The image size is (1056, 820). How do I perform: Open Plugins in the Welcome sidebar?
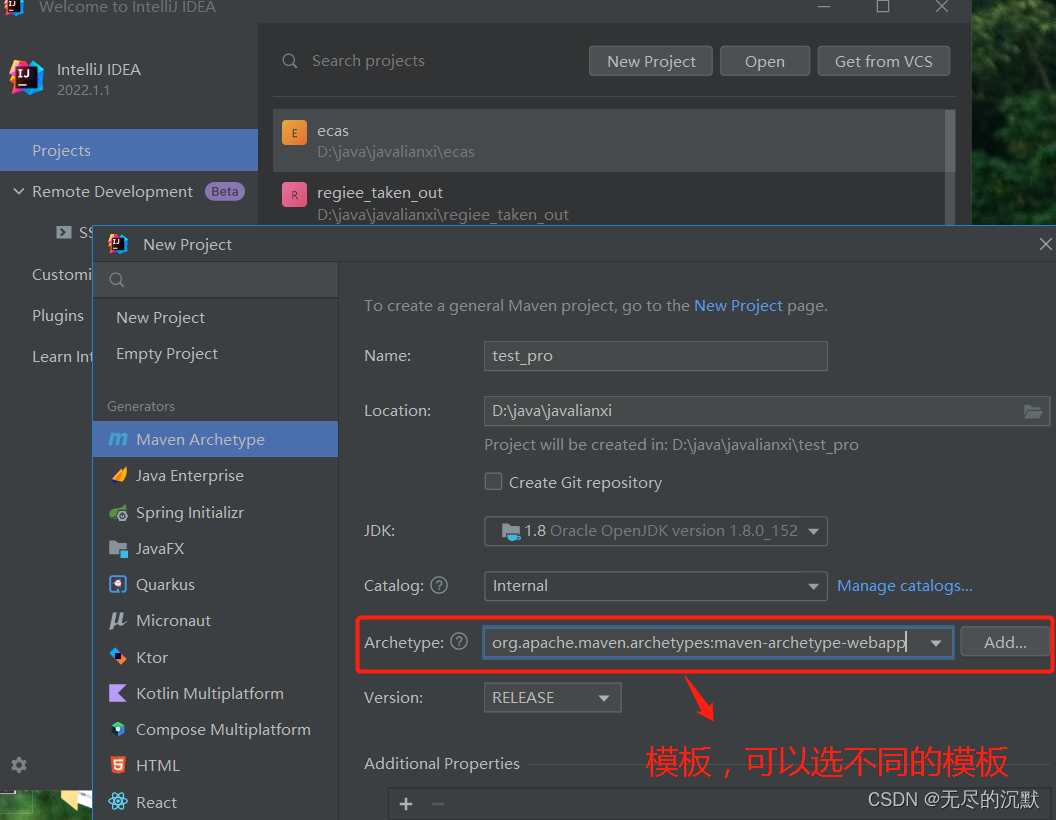click(58, 316)
